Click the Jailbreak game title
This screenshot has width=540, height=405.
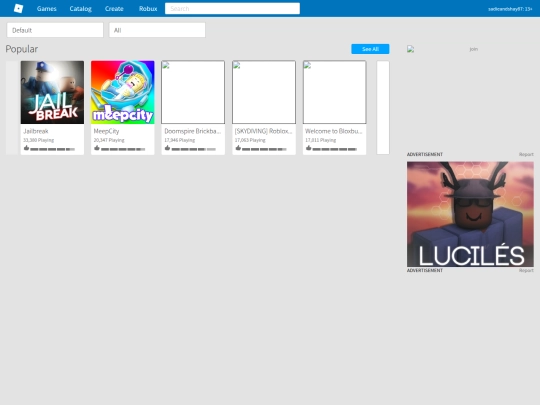(x=36, y=131)
